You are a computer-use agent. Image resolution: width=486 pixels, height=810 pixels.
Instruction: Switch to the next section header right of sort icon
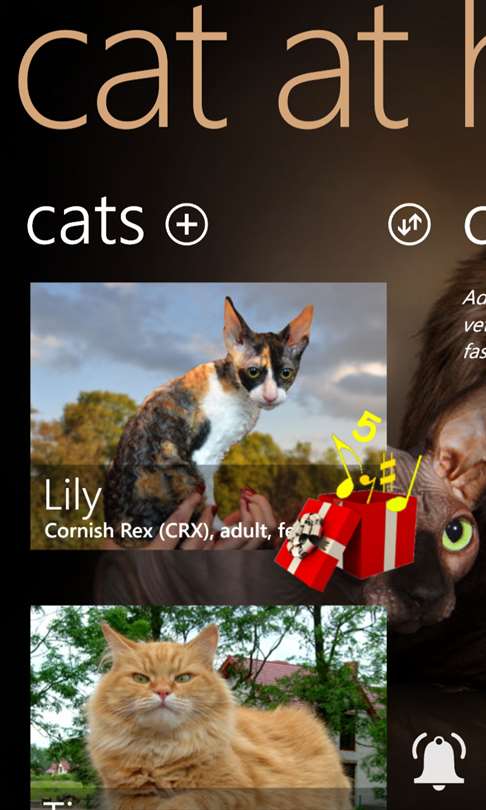[475, 224]
